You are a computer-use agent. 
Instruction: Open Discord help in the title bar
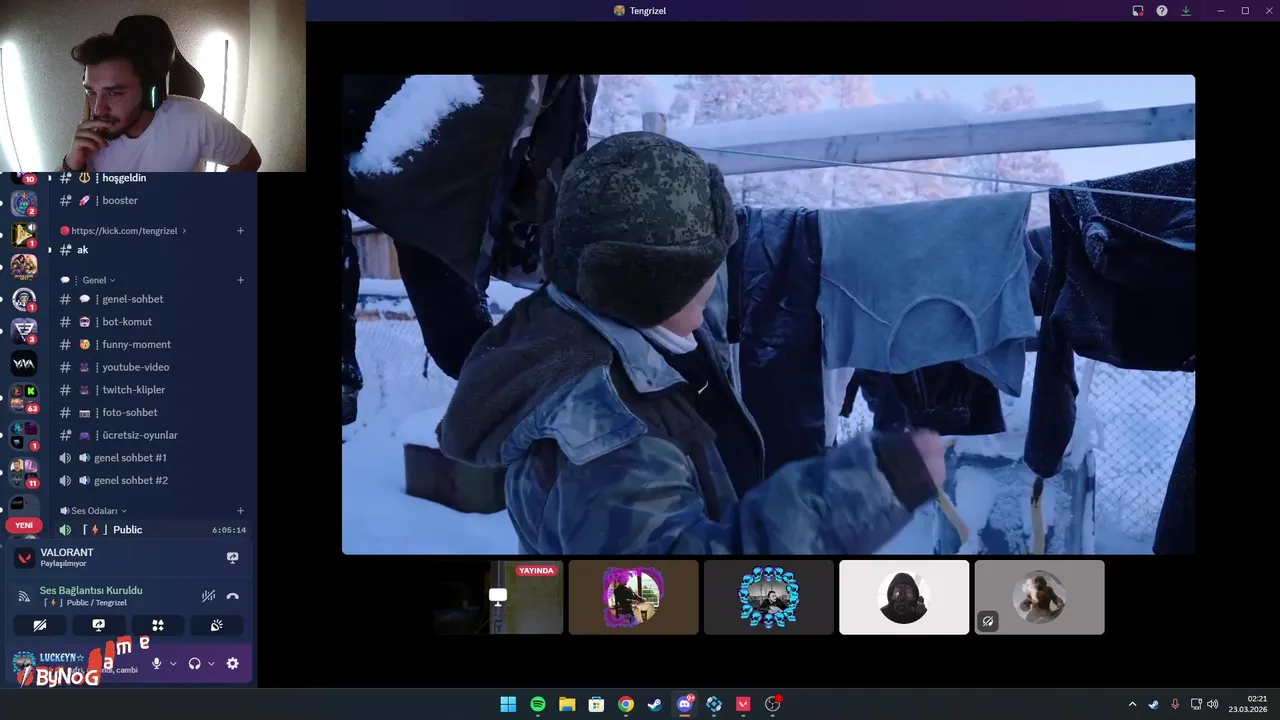tap(1162, 11)
